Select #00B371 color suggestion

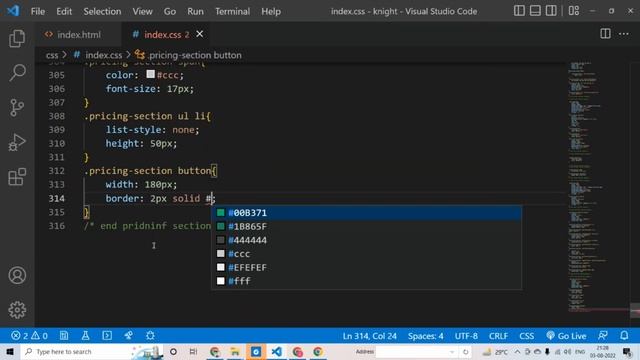pos(366,213)
